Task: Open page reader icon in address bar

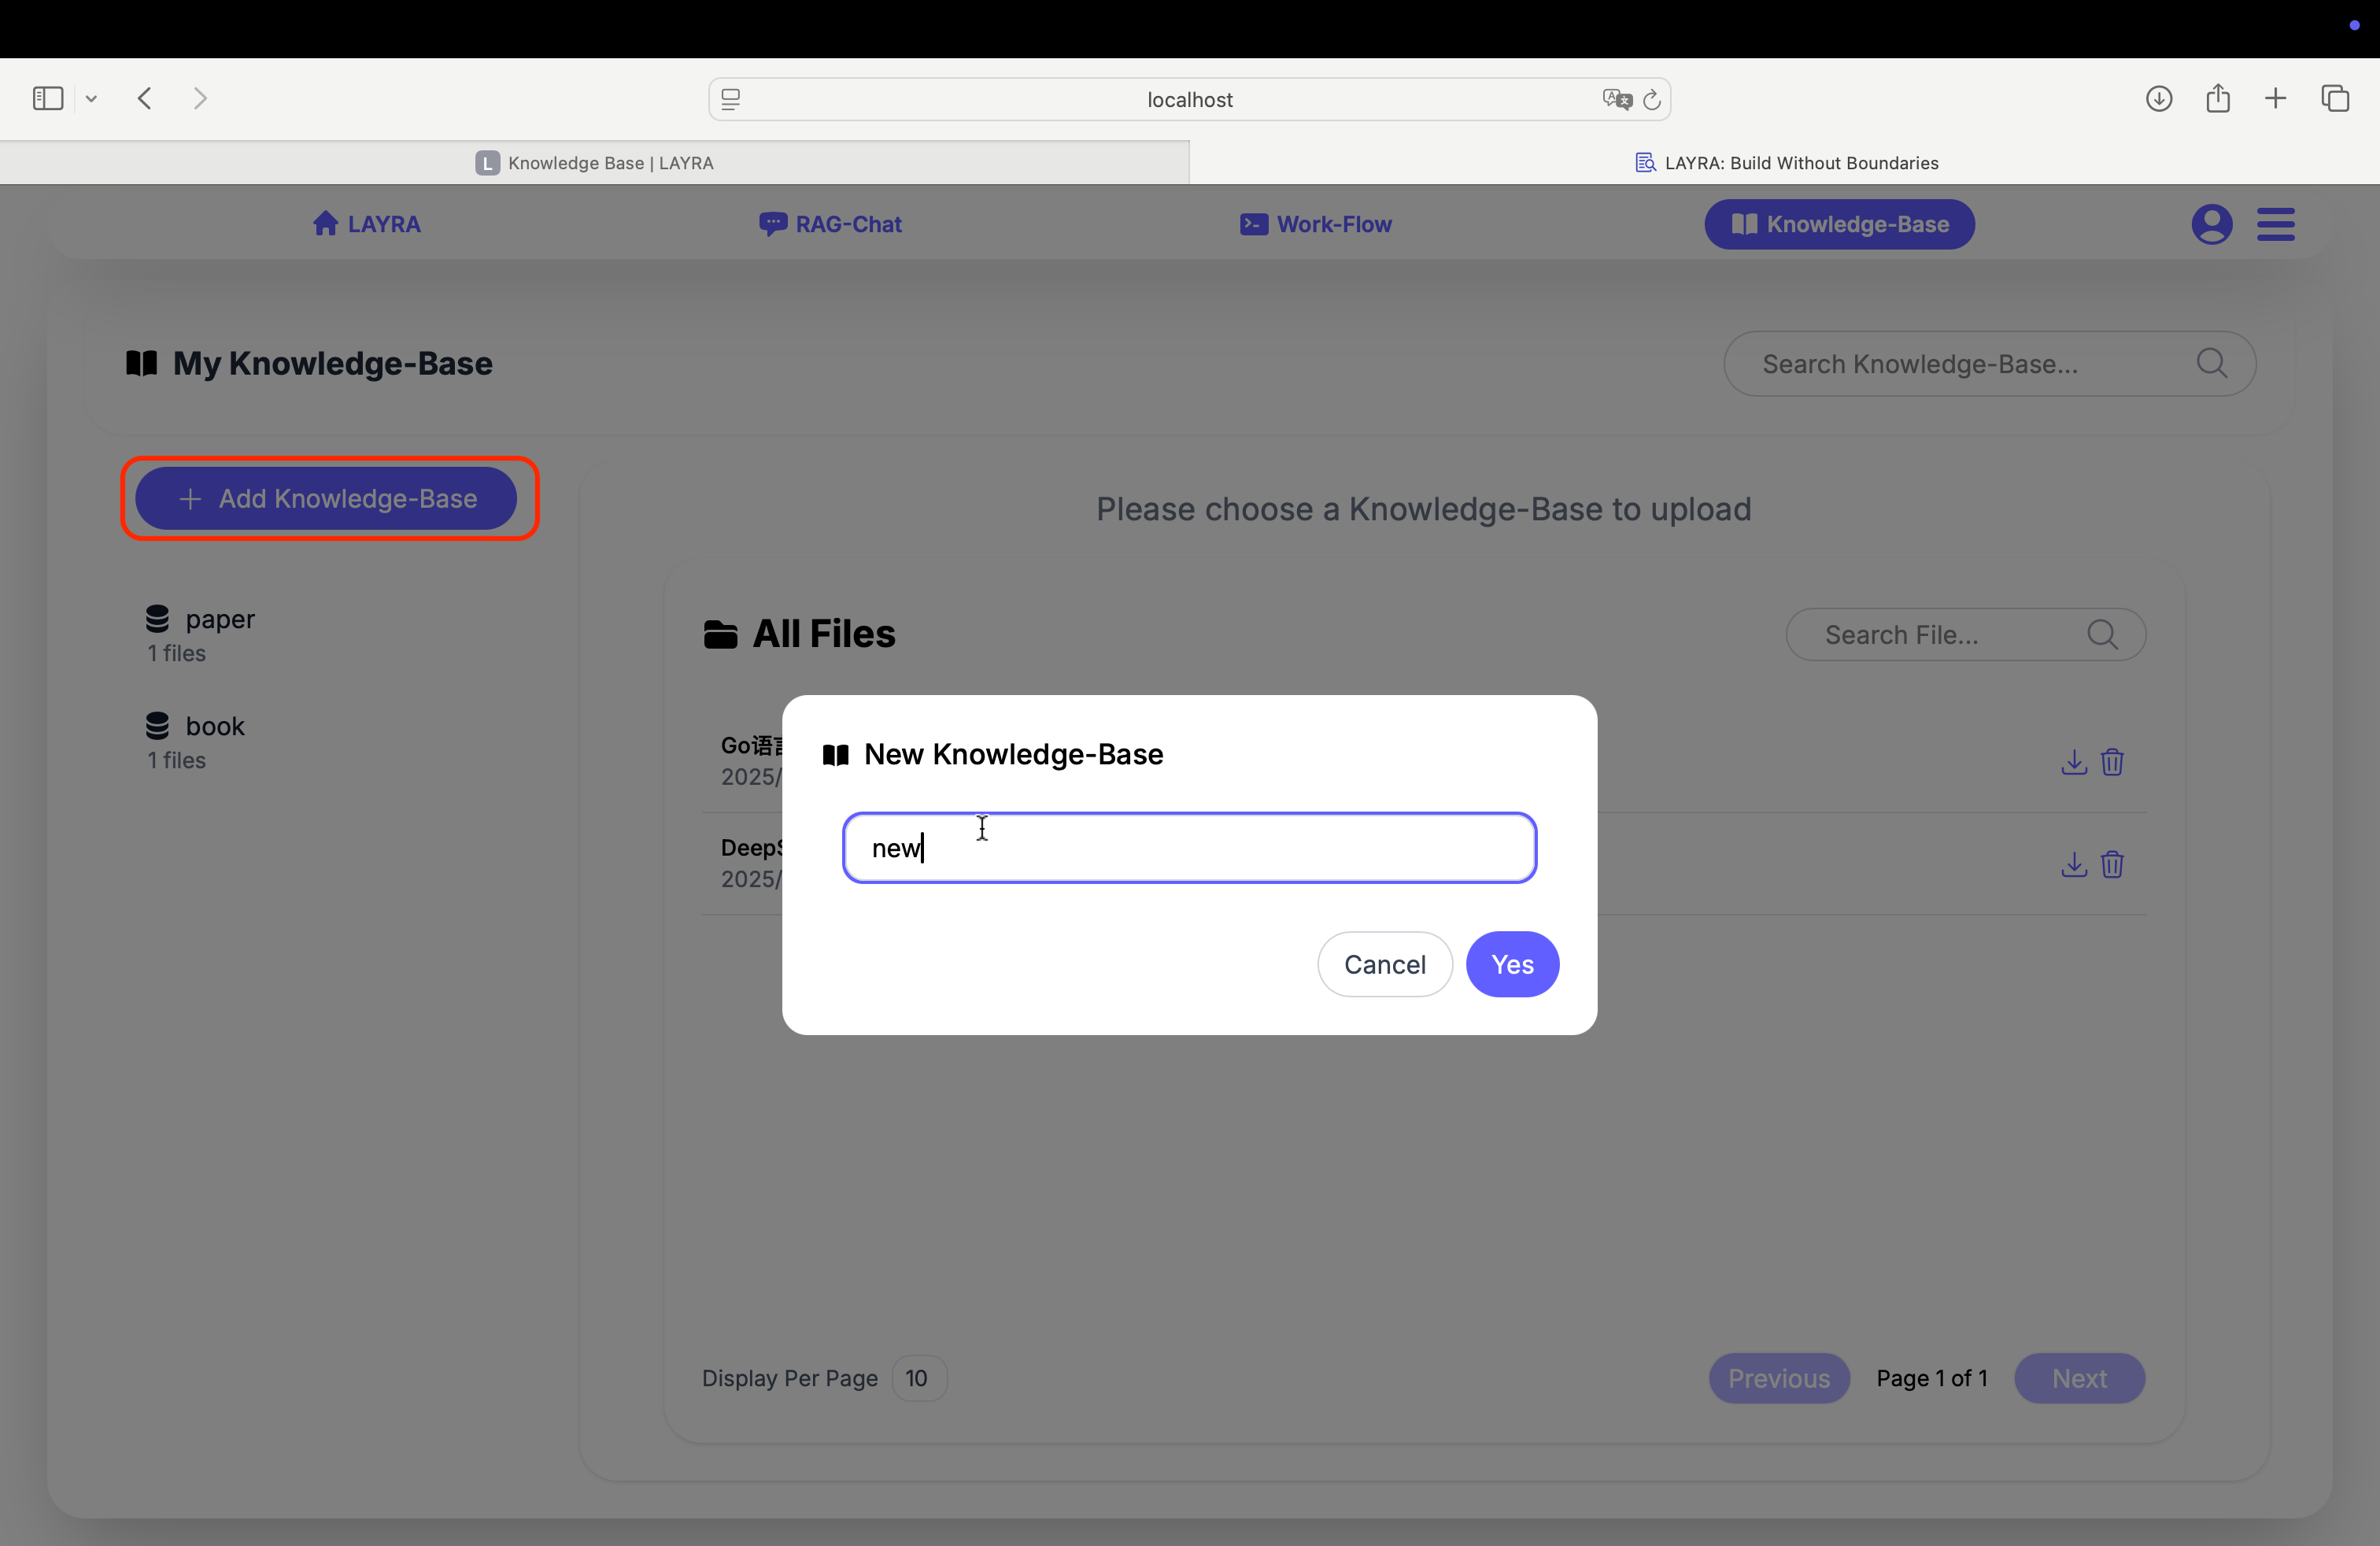Action: pos(731,99)
